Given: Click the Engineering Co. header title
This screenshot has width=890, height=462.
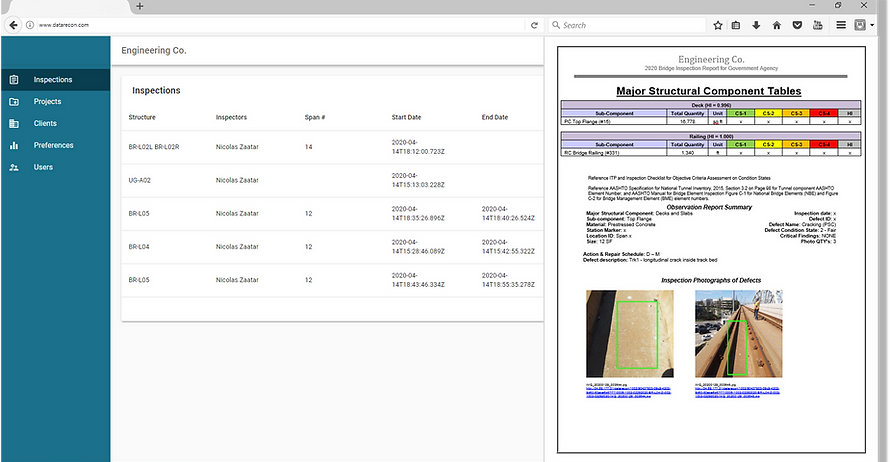Looking at the screenshot, I should click(x=154, y=51).
